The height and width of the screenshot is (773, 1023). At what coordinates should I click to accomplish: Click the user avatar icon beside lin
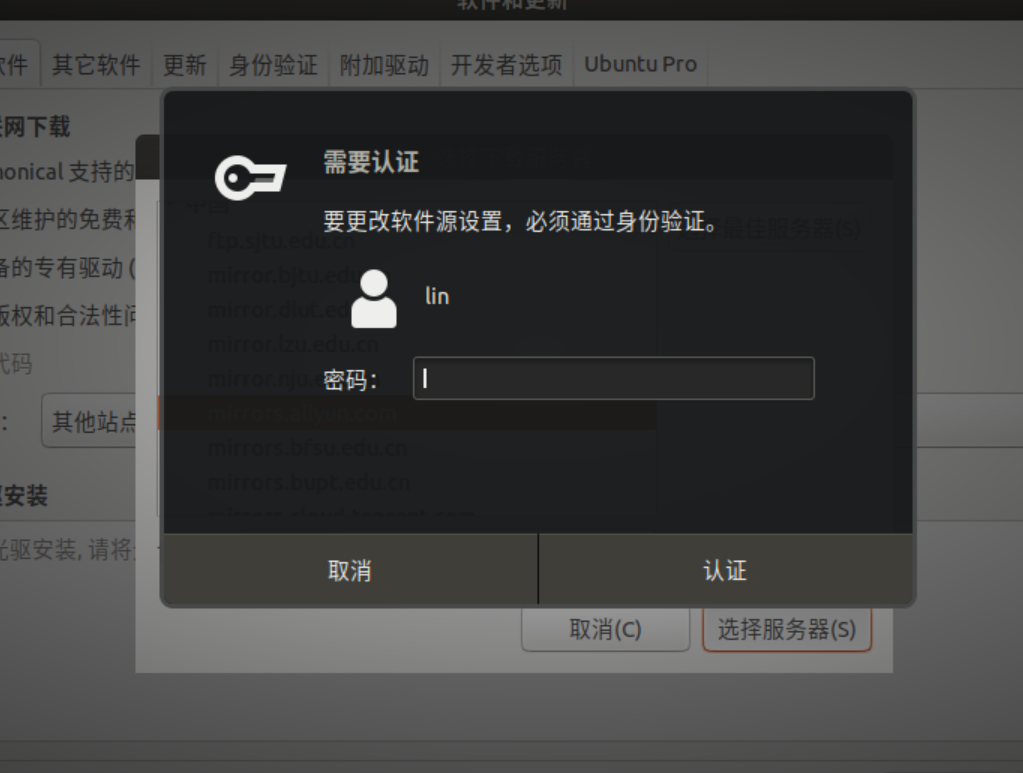(374, 299)
